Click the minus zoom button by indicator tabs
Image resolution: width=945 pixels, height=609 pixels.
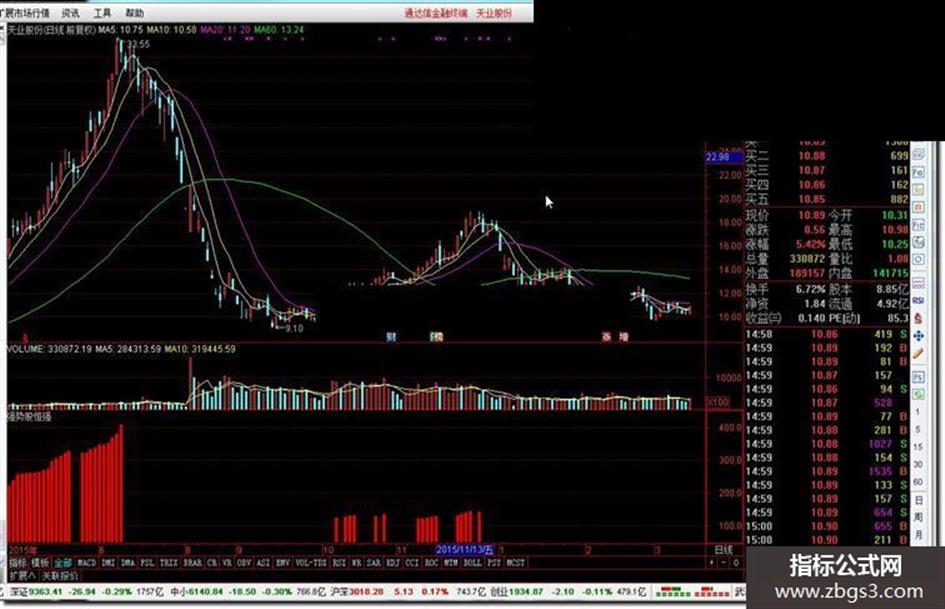click(x=724, y=563)
